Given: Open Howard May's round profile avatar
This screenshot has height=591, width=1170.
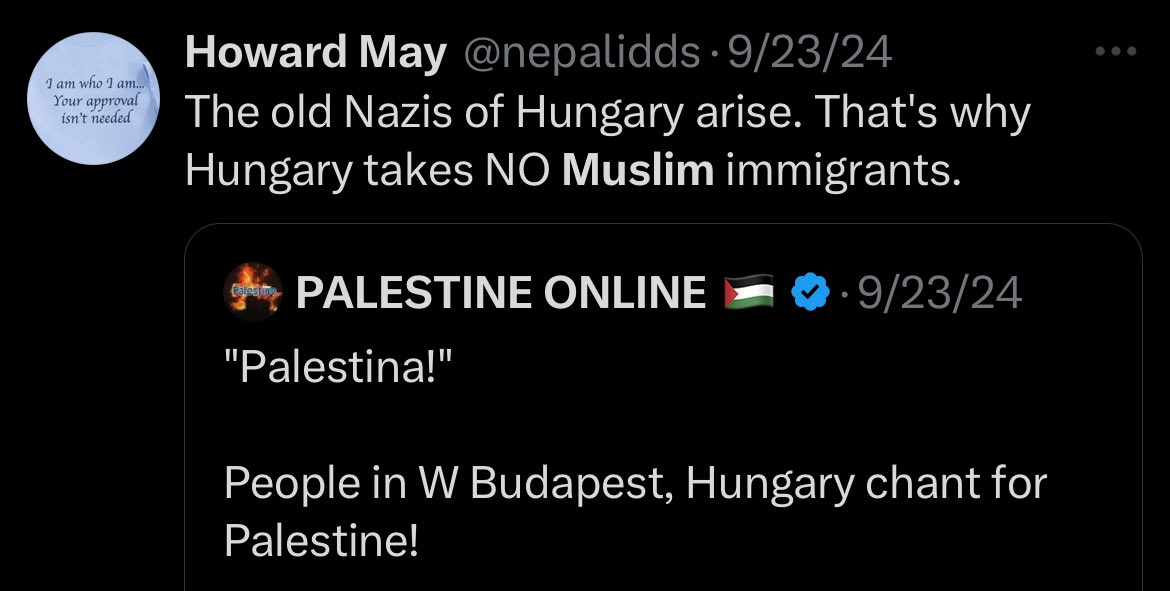Looking at the screenshot, I should 93,98.
